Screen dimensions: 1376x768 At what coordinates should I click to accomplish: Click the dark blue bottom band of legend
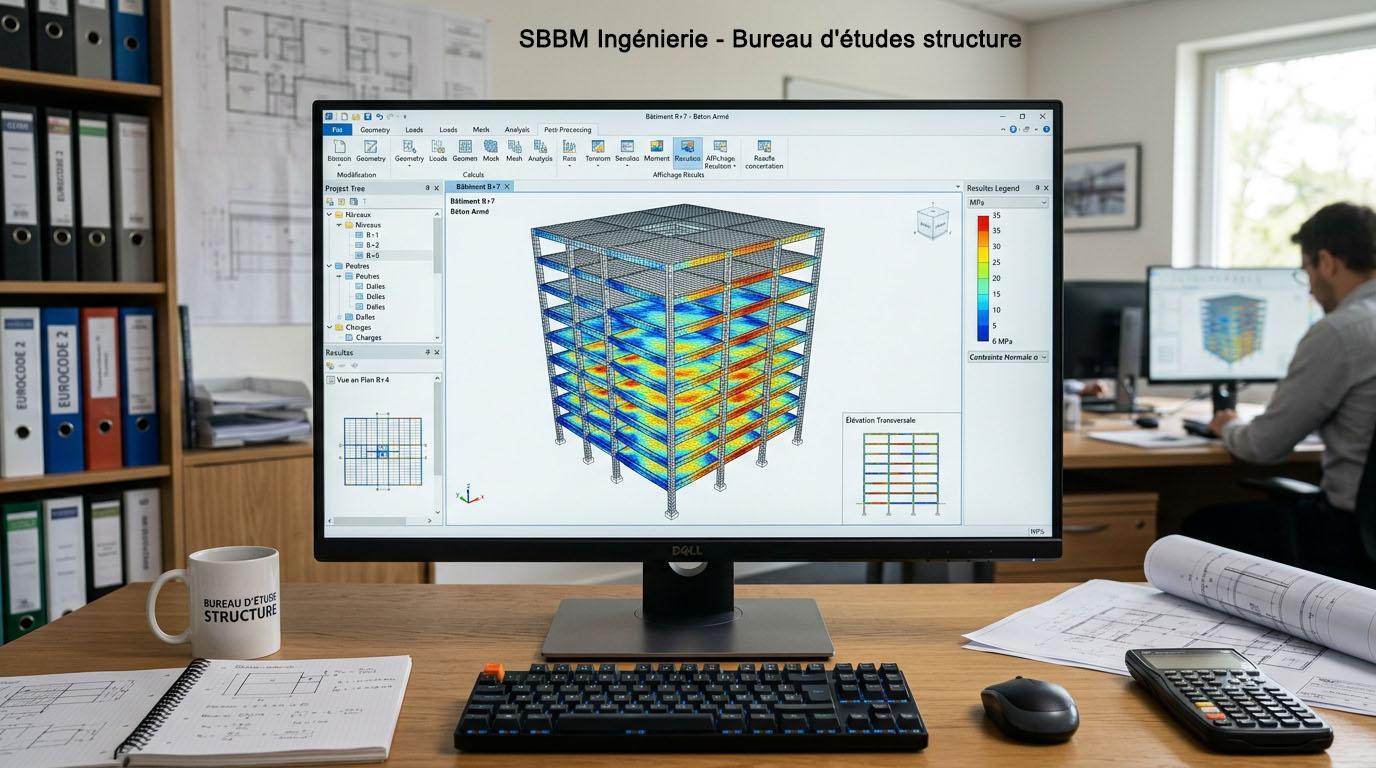coord(983,333)
